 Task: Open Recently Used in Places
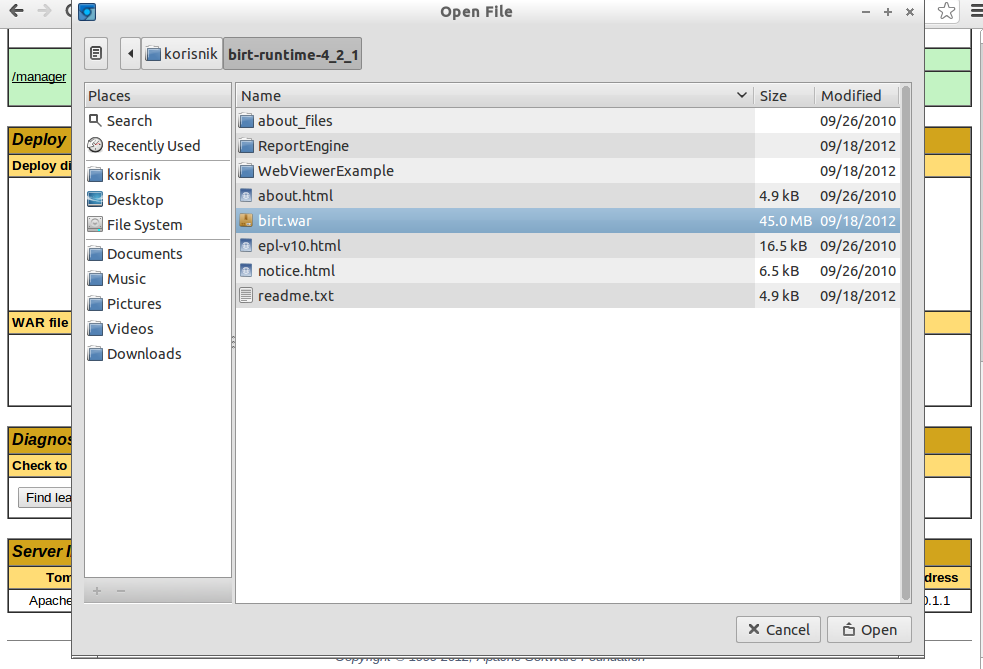(158, 145)
